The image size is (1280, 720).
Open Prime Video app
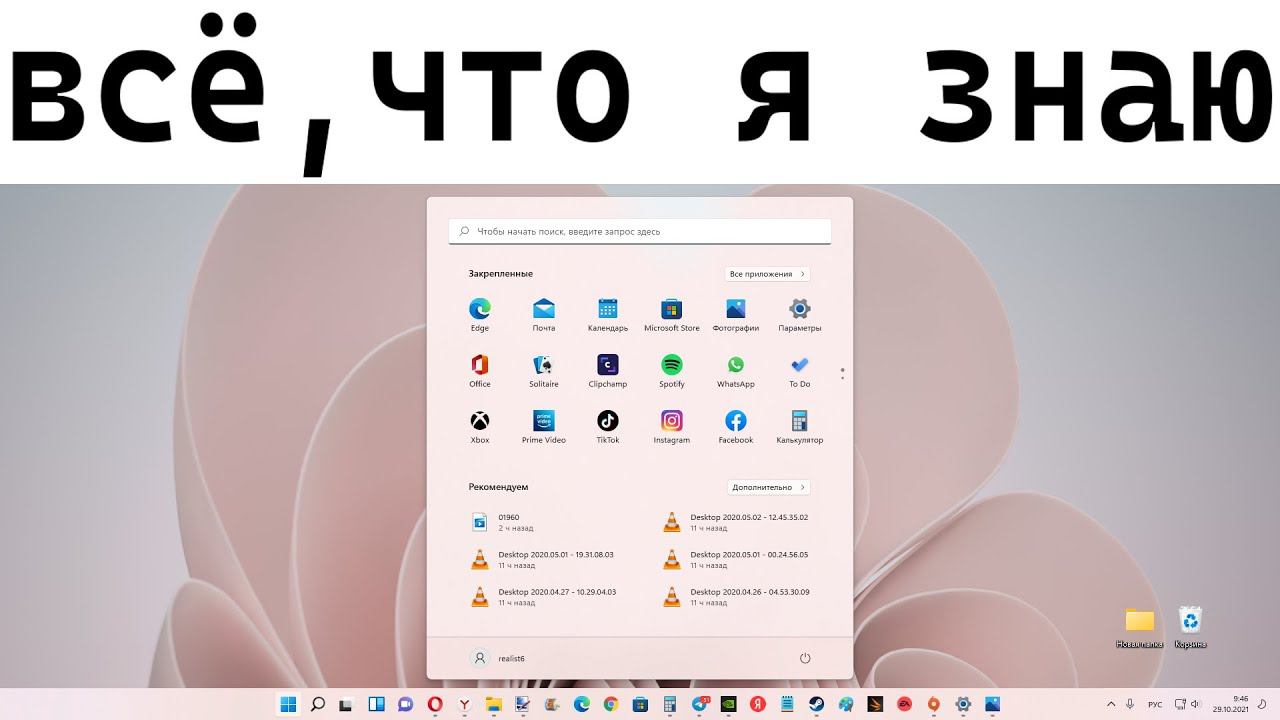point(544,426)
